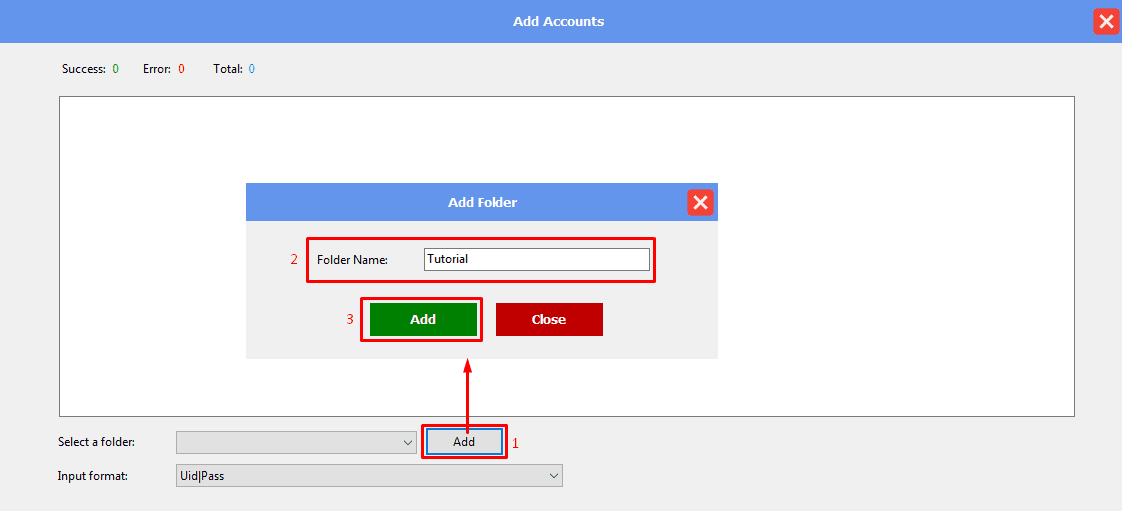Click the "Select a folder:" label
Image resolution: width=1122 pixels, height=511 pixels.
coord(96,442)
